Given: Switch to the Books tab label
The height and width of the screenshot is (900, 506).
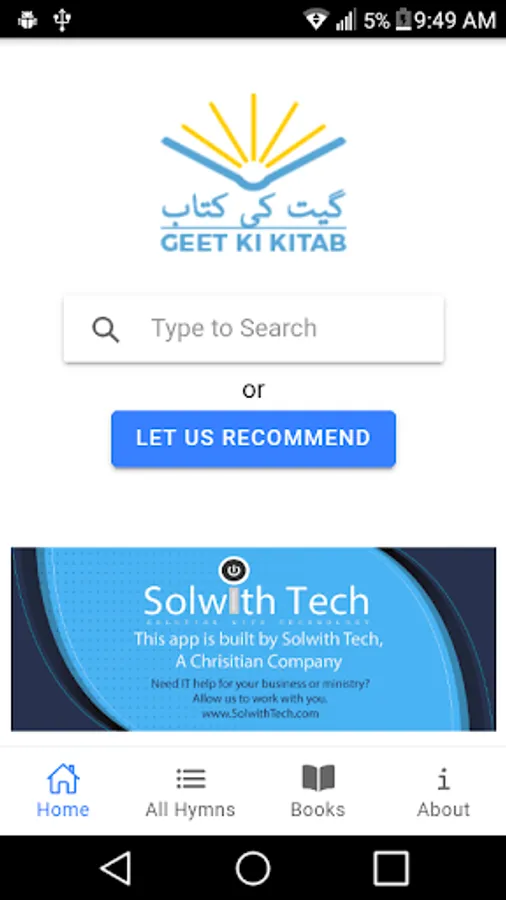Looking at the screenshot, I should [318, 810].
